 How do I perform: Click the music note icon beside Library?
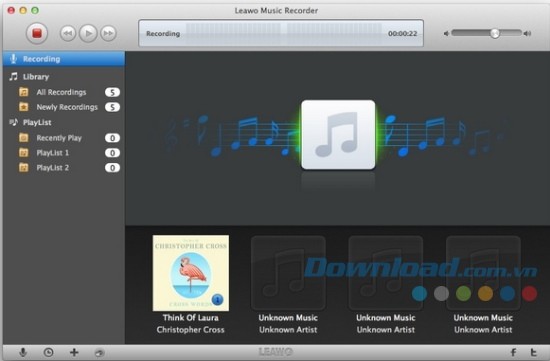point(13,76)
